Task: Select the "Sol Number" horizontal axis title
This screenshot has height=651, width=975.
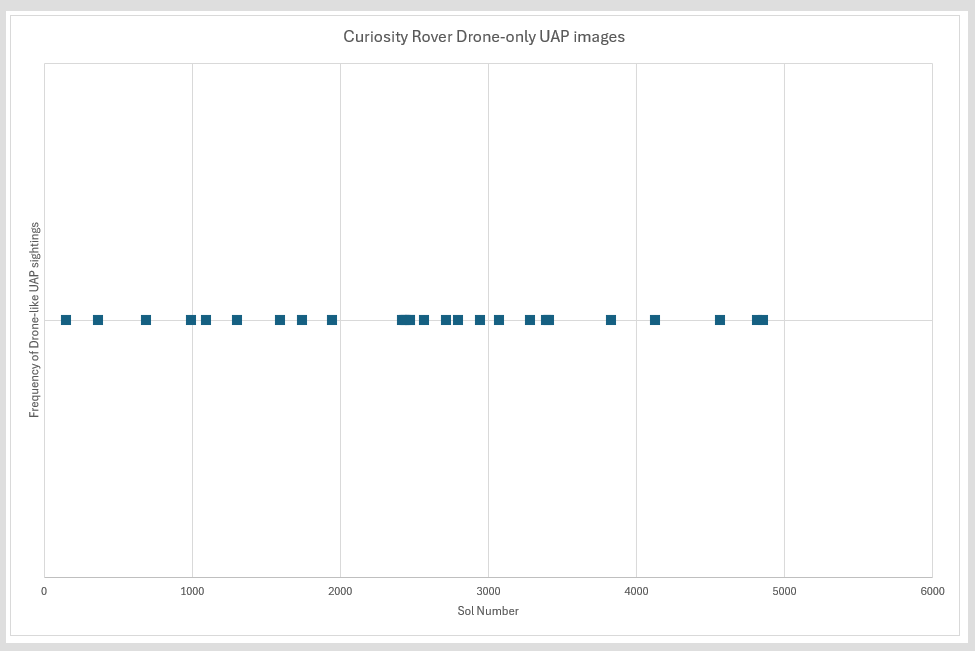Action: [x=488, y=611]
